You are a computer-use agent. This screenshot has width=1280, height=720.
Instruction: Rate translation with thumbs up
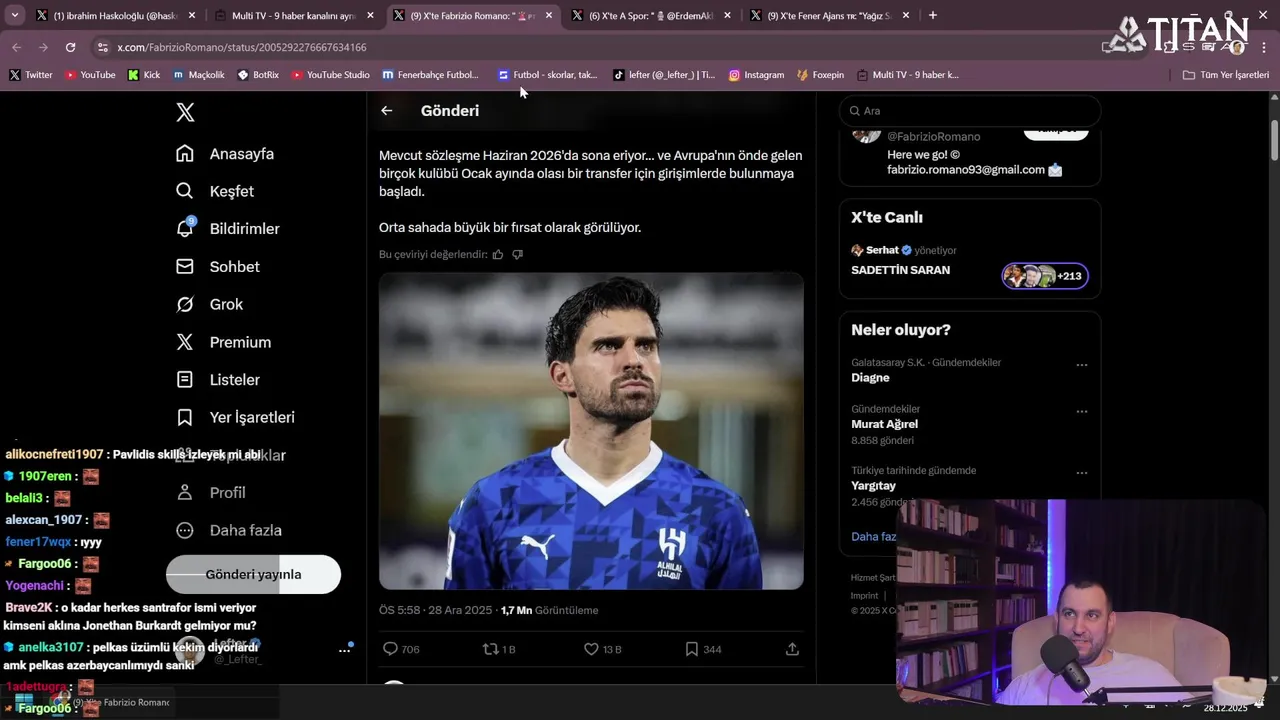pos(498,254)
